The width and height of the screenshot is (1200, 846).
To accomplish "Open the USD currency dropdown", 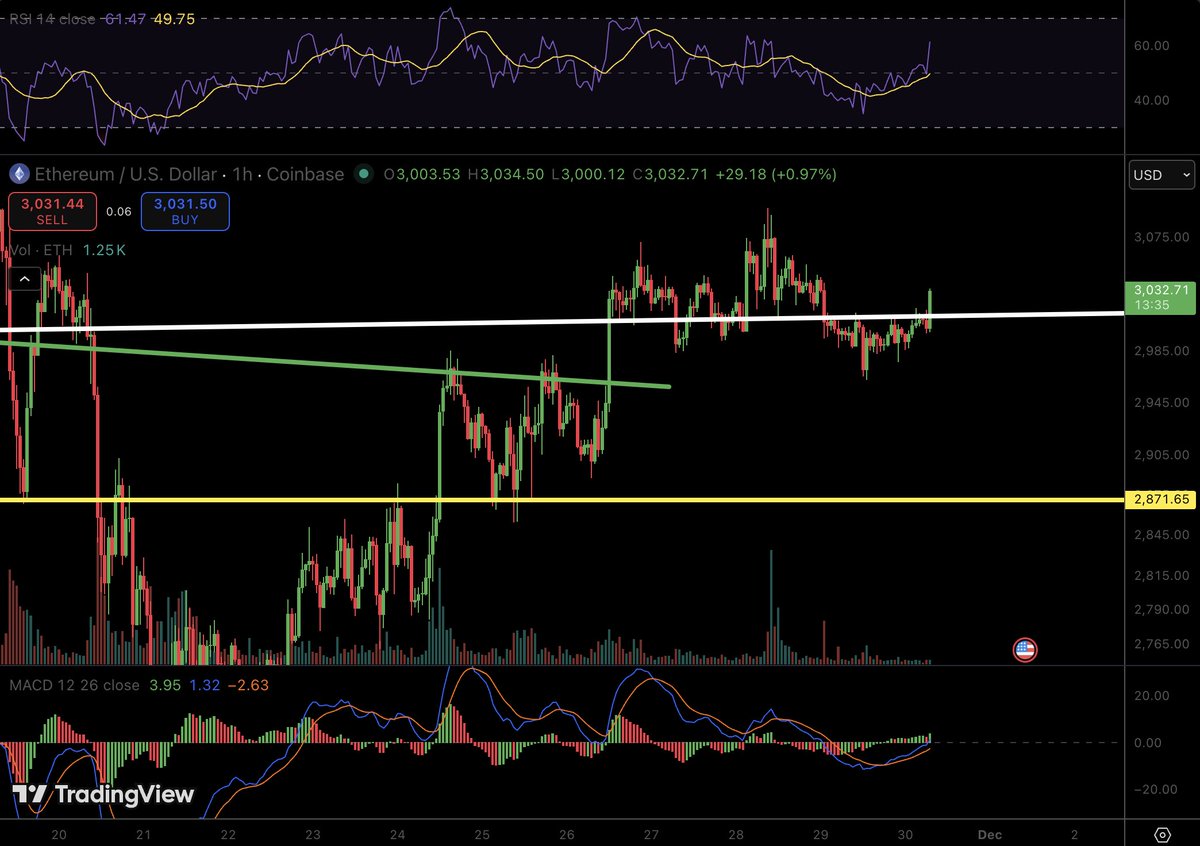I will click(x=1160, y=175).
